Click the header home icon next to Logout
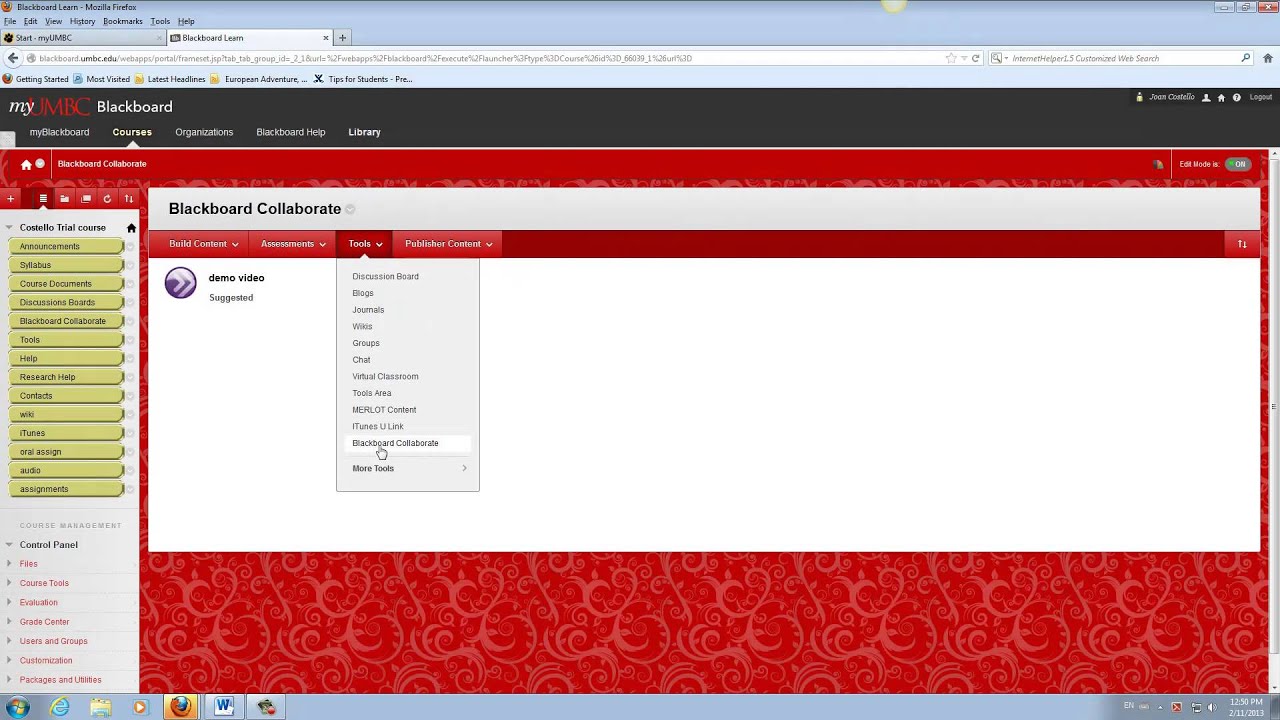This screenshot has height=720, width=1280. (1221, 97)
